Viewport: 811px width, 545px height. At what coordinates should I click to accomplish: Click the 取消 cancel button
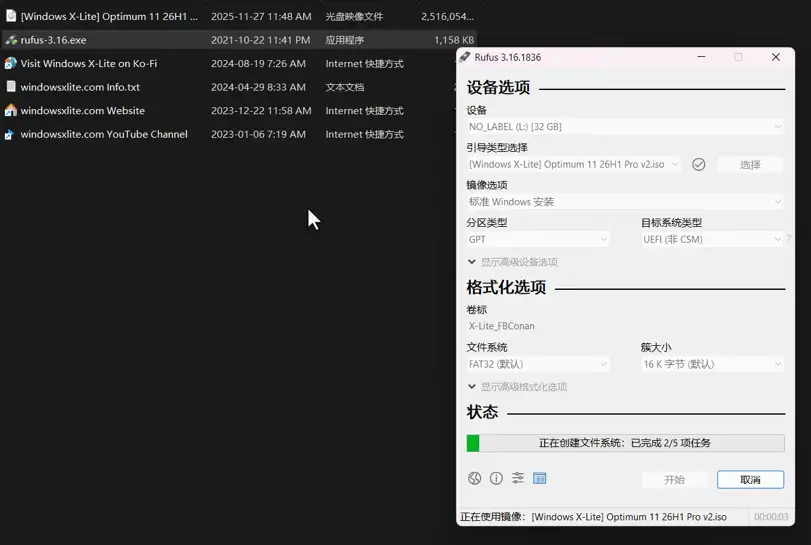point(750,480)
